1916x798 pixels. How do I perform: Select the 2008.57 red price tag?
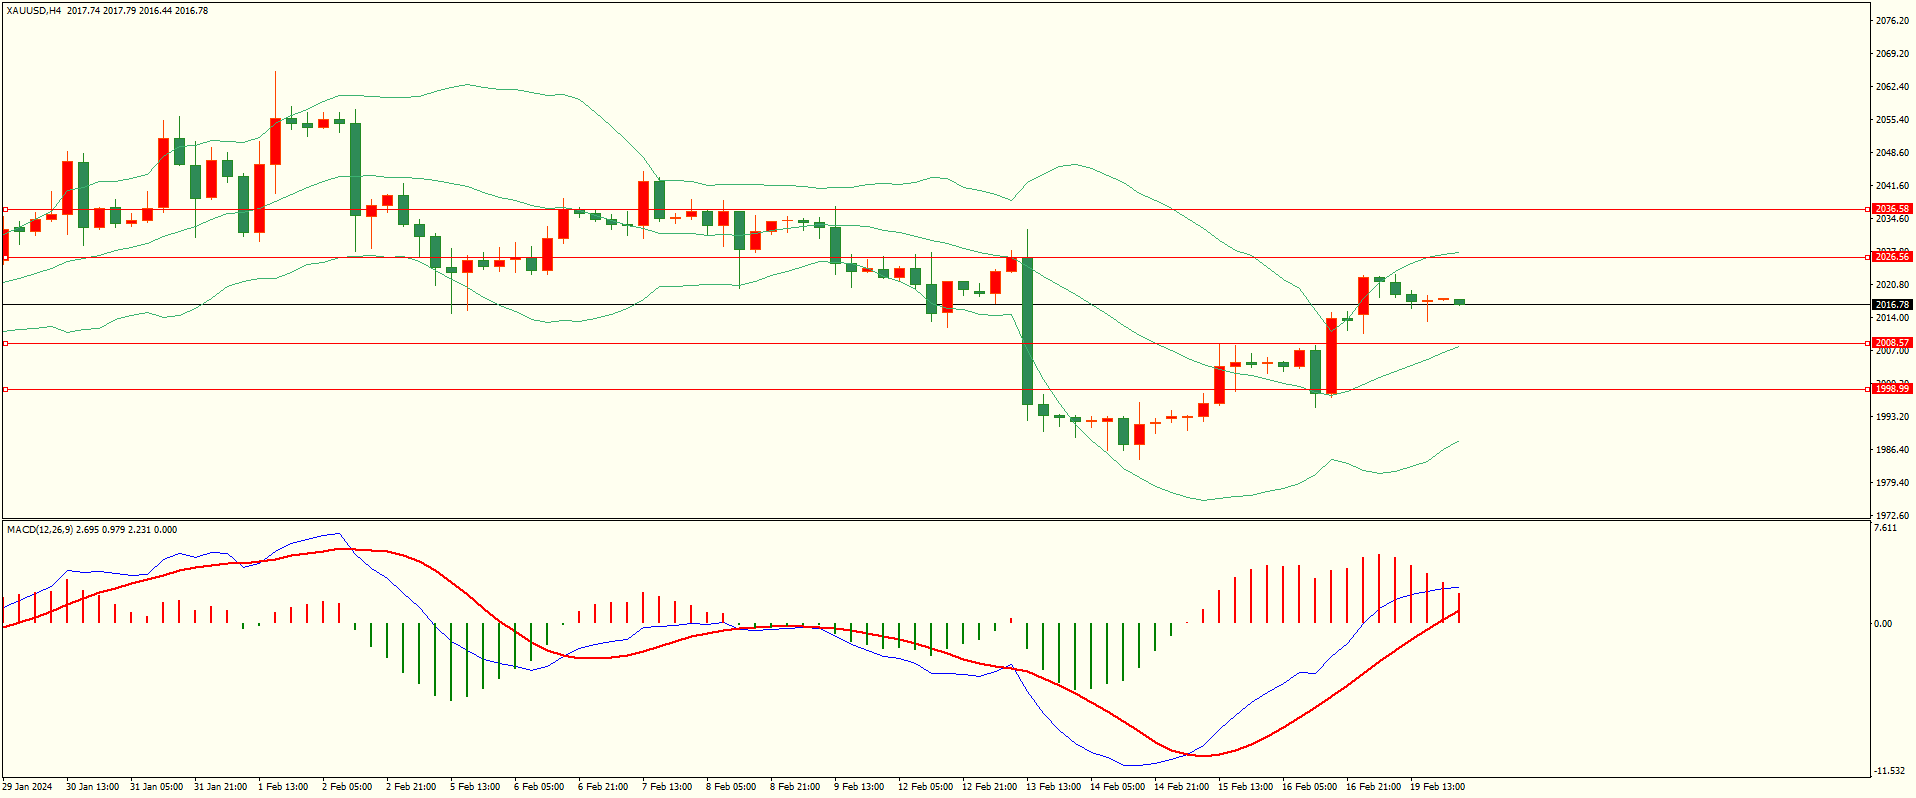click(1891, 343)
